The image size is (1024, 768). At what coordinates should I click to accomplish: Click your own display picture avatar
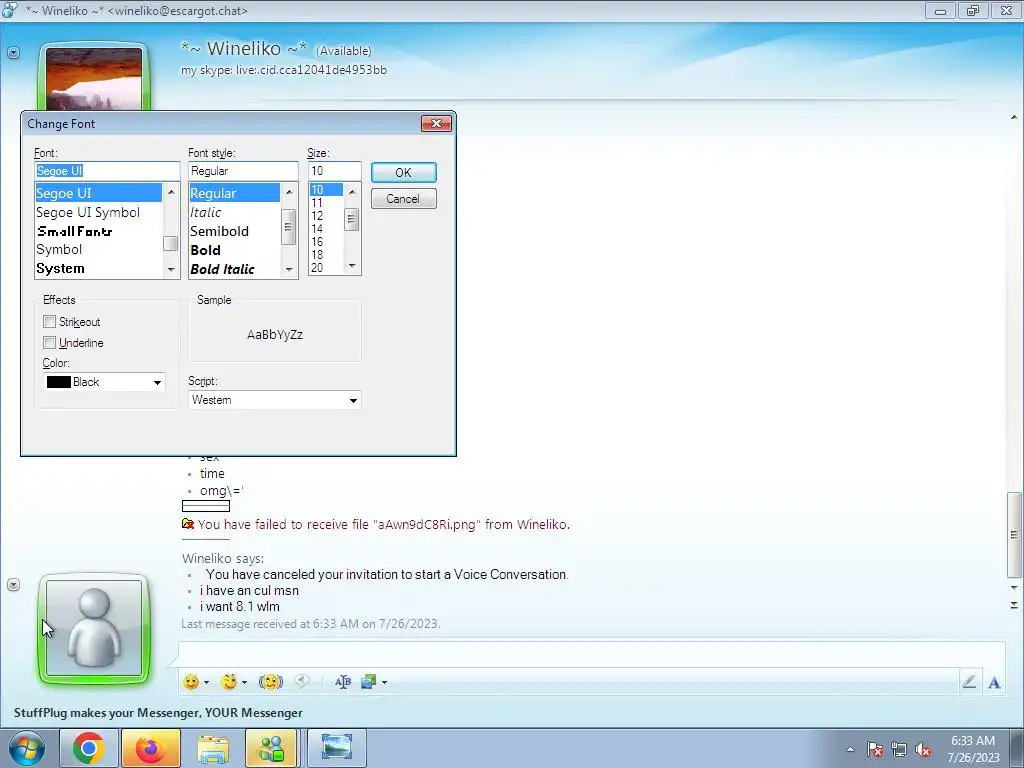click(94, 628)
